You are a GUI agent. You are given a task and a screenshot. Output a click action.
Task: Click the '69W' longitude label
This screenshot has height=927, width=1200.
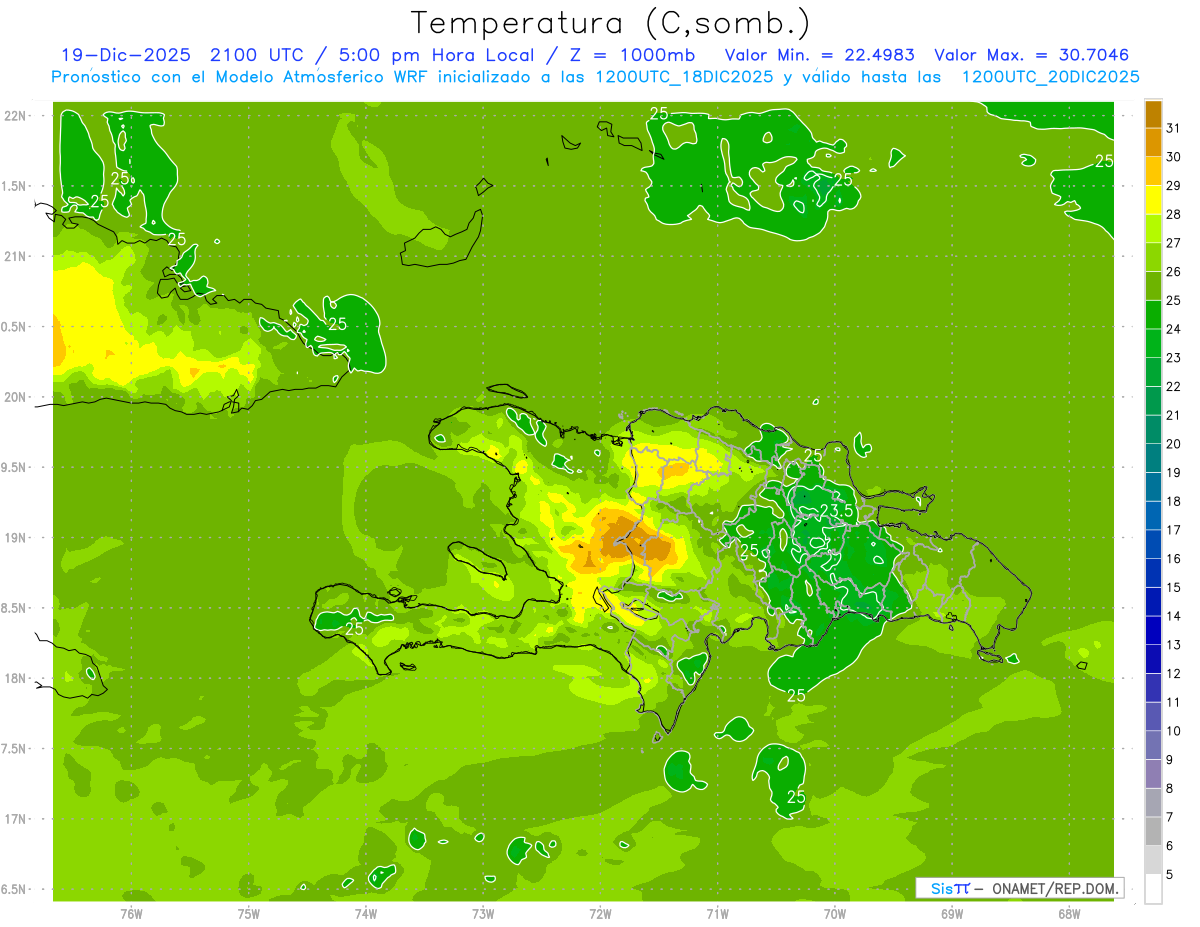point(952,914)
